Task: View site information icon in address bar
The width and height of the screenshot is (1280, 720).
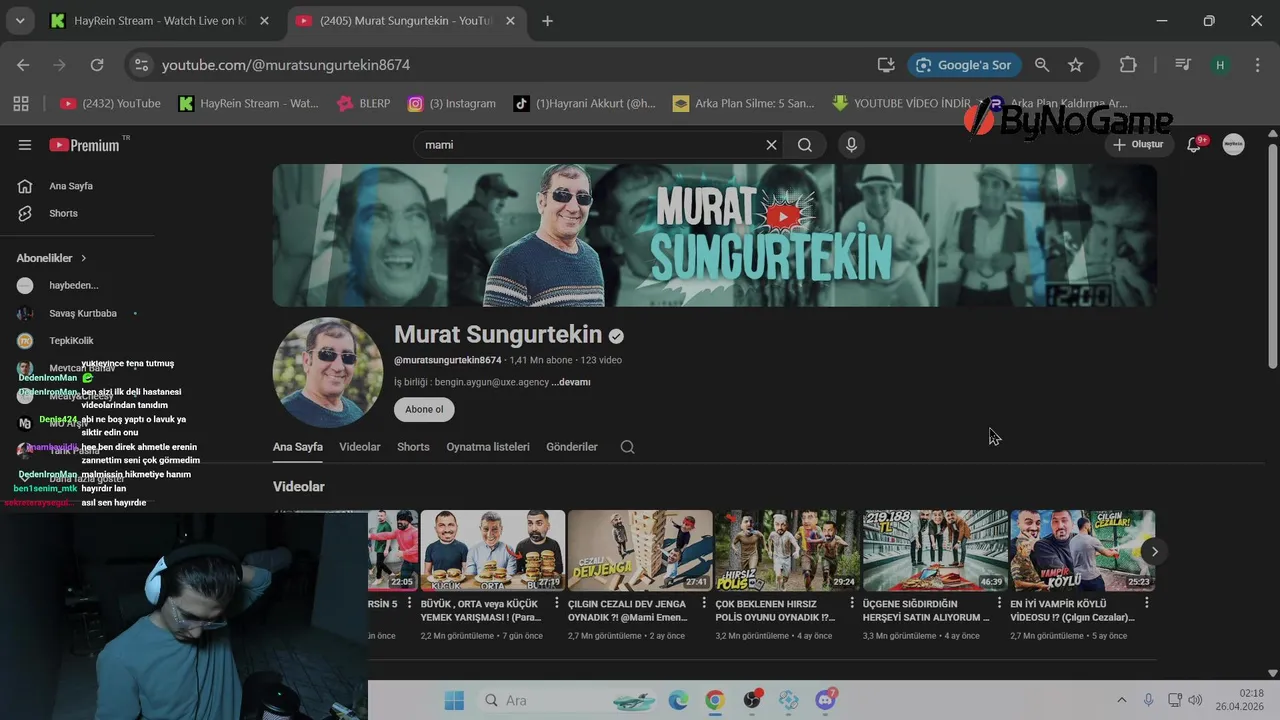Action: (141, 65)
